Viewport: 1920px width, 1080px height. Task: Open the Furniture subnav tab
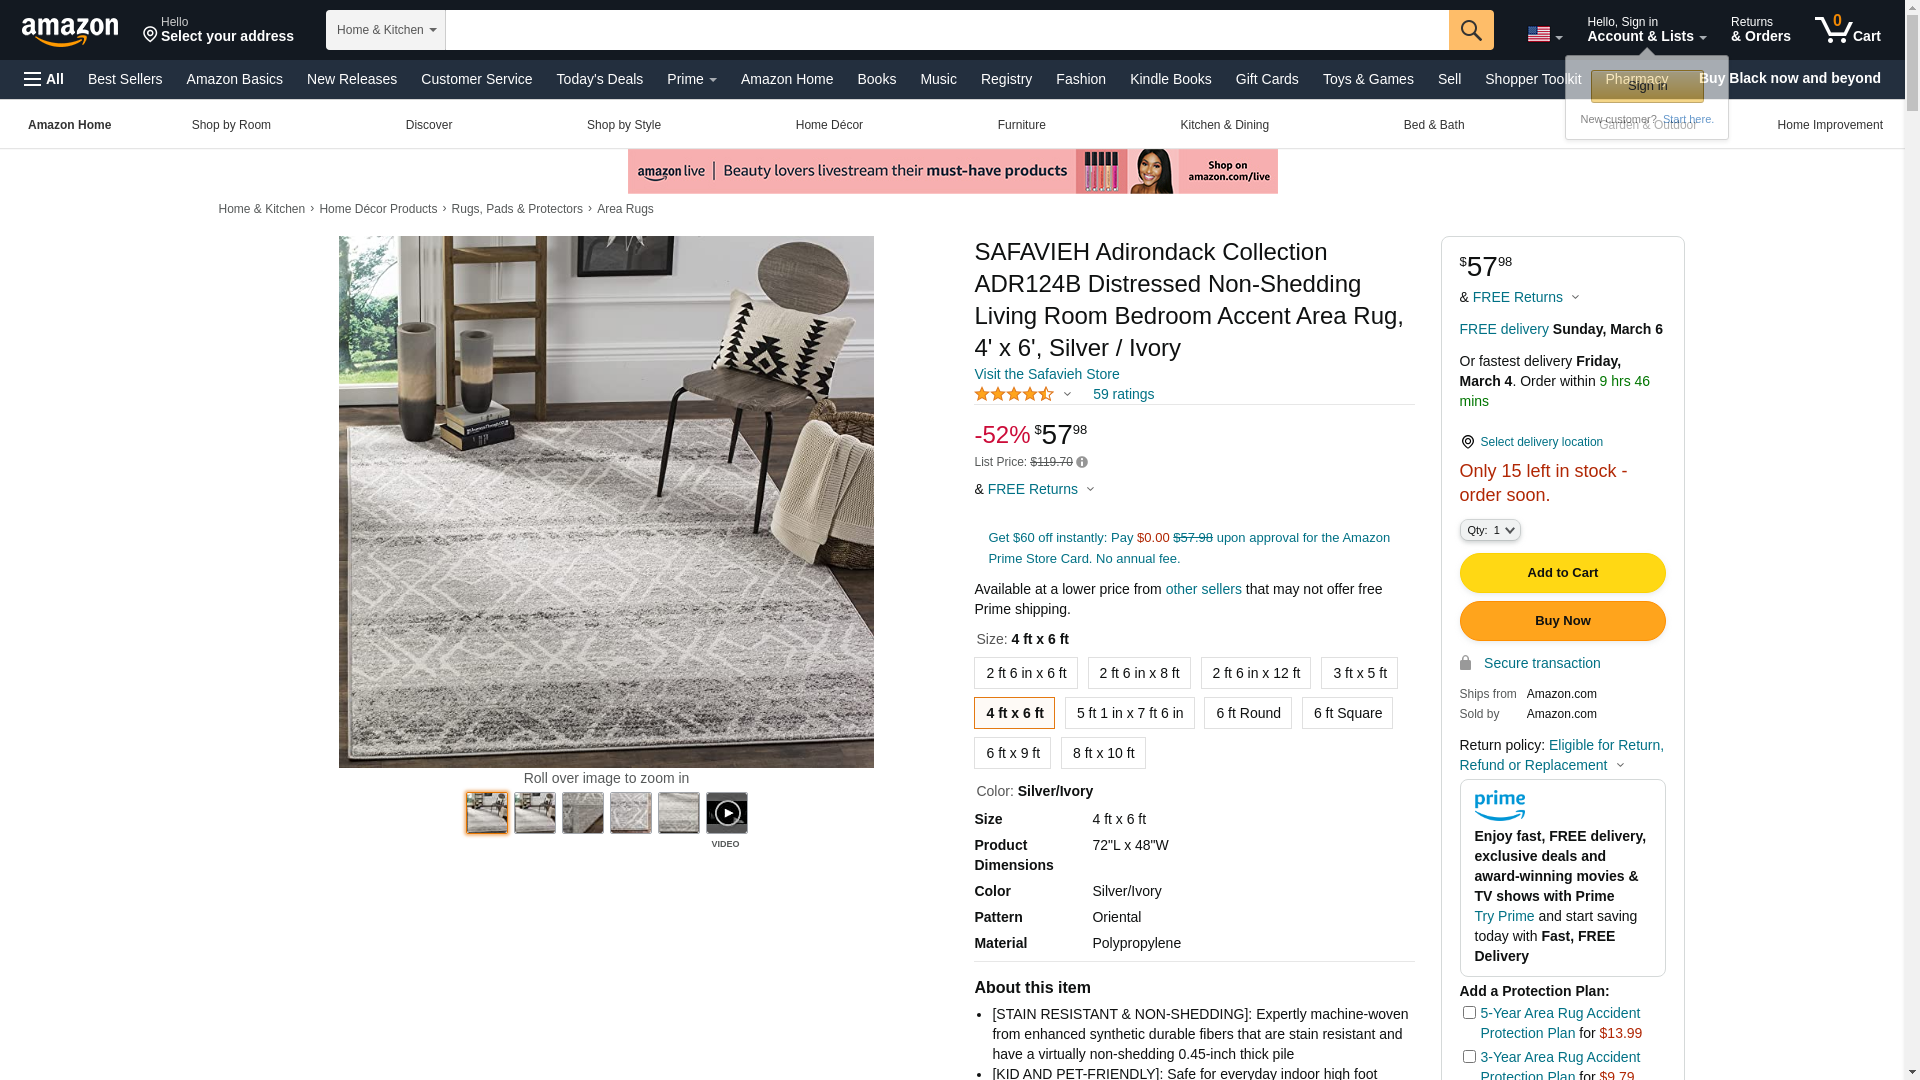tap(1022, 125)
